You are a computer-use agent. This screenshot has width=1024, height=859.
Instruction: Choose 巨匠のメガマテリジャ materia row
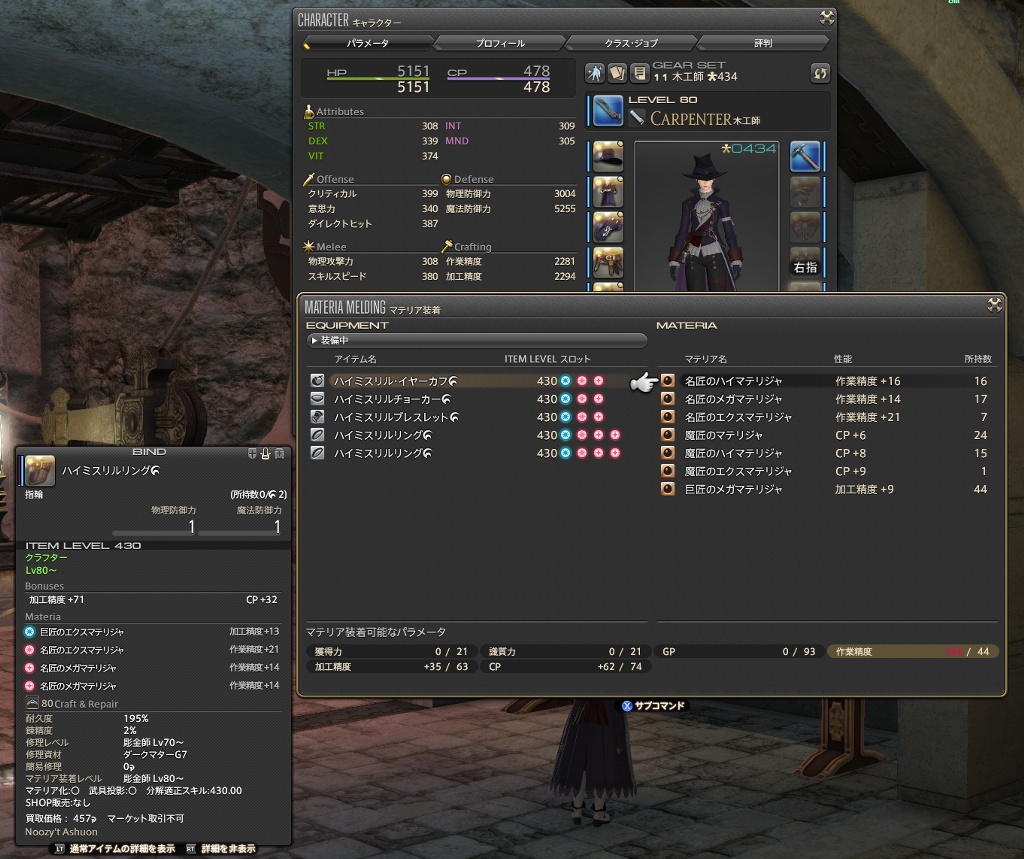pos(827,489)
